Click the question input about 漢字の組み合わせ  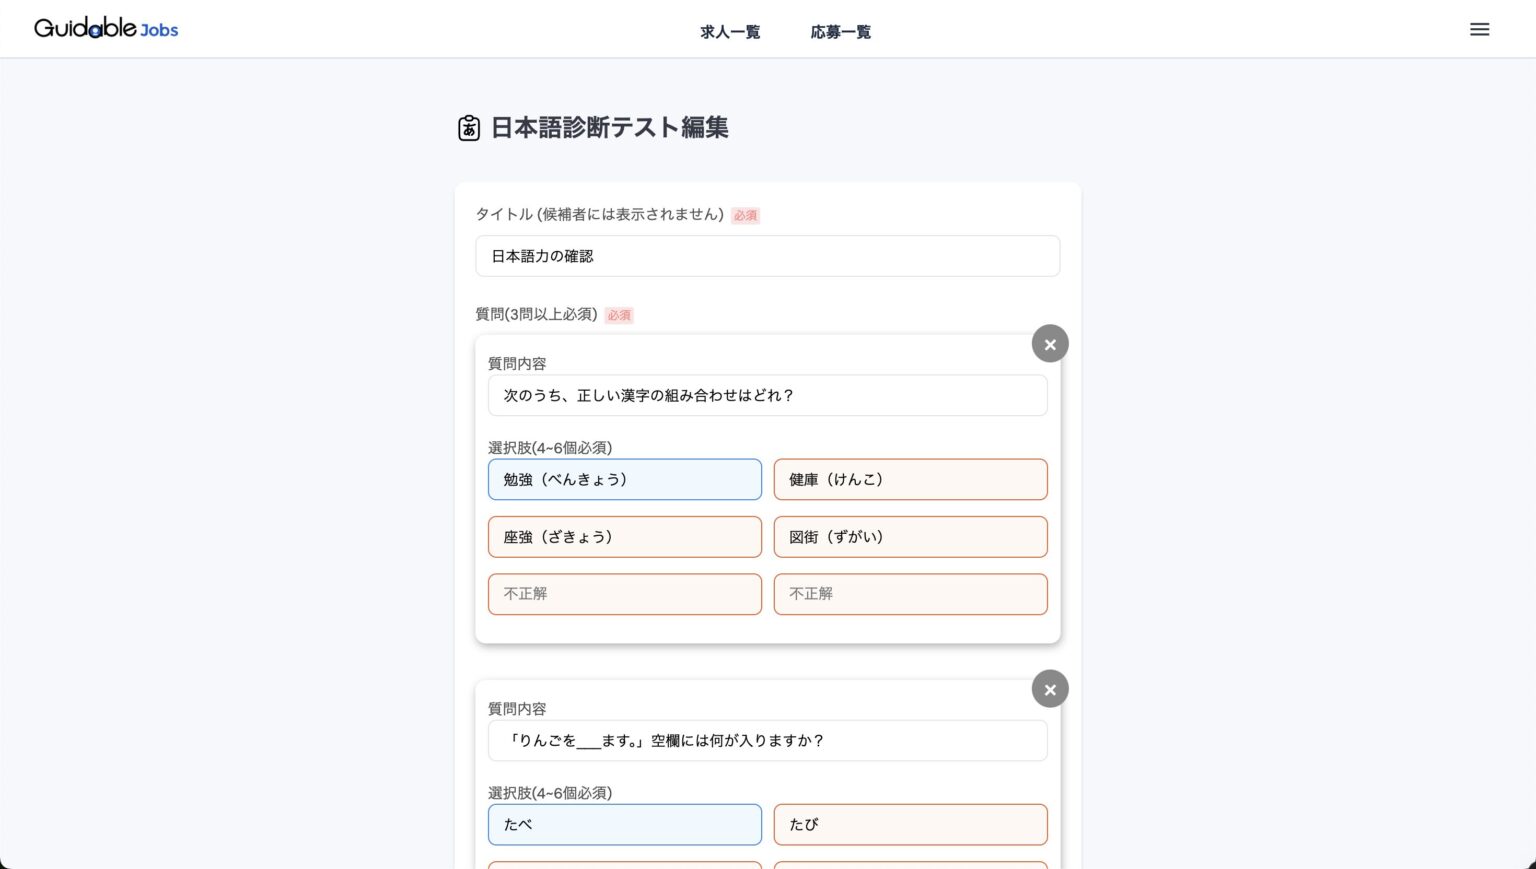coord(767,395)
